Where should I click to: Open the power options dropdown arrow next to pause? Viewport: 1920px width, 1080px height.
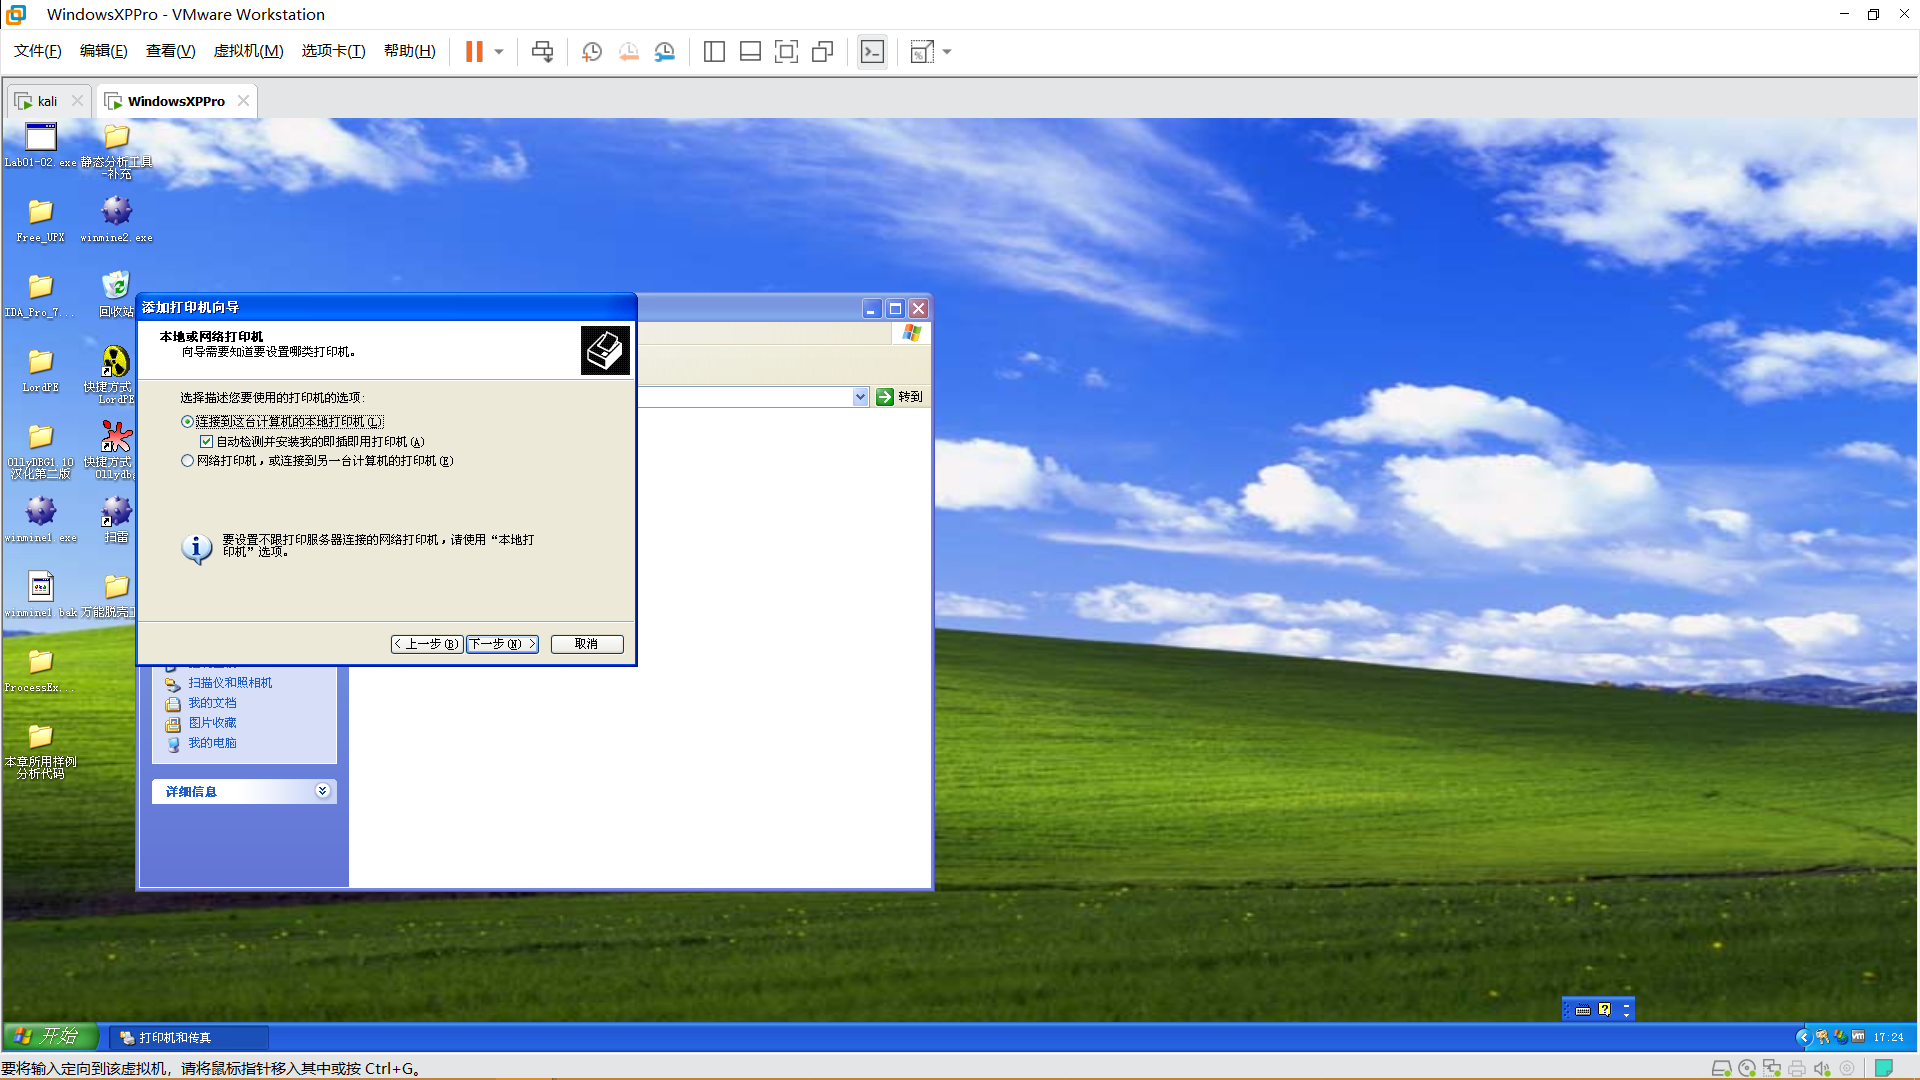(499, 52)
